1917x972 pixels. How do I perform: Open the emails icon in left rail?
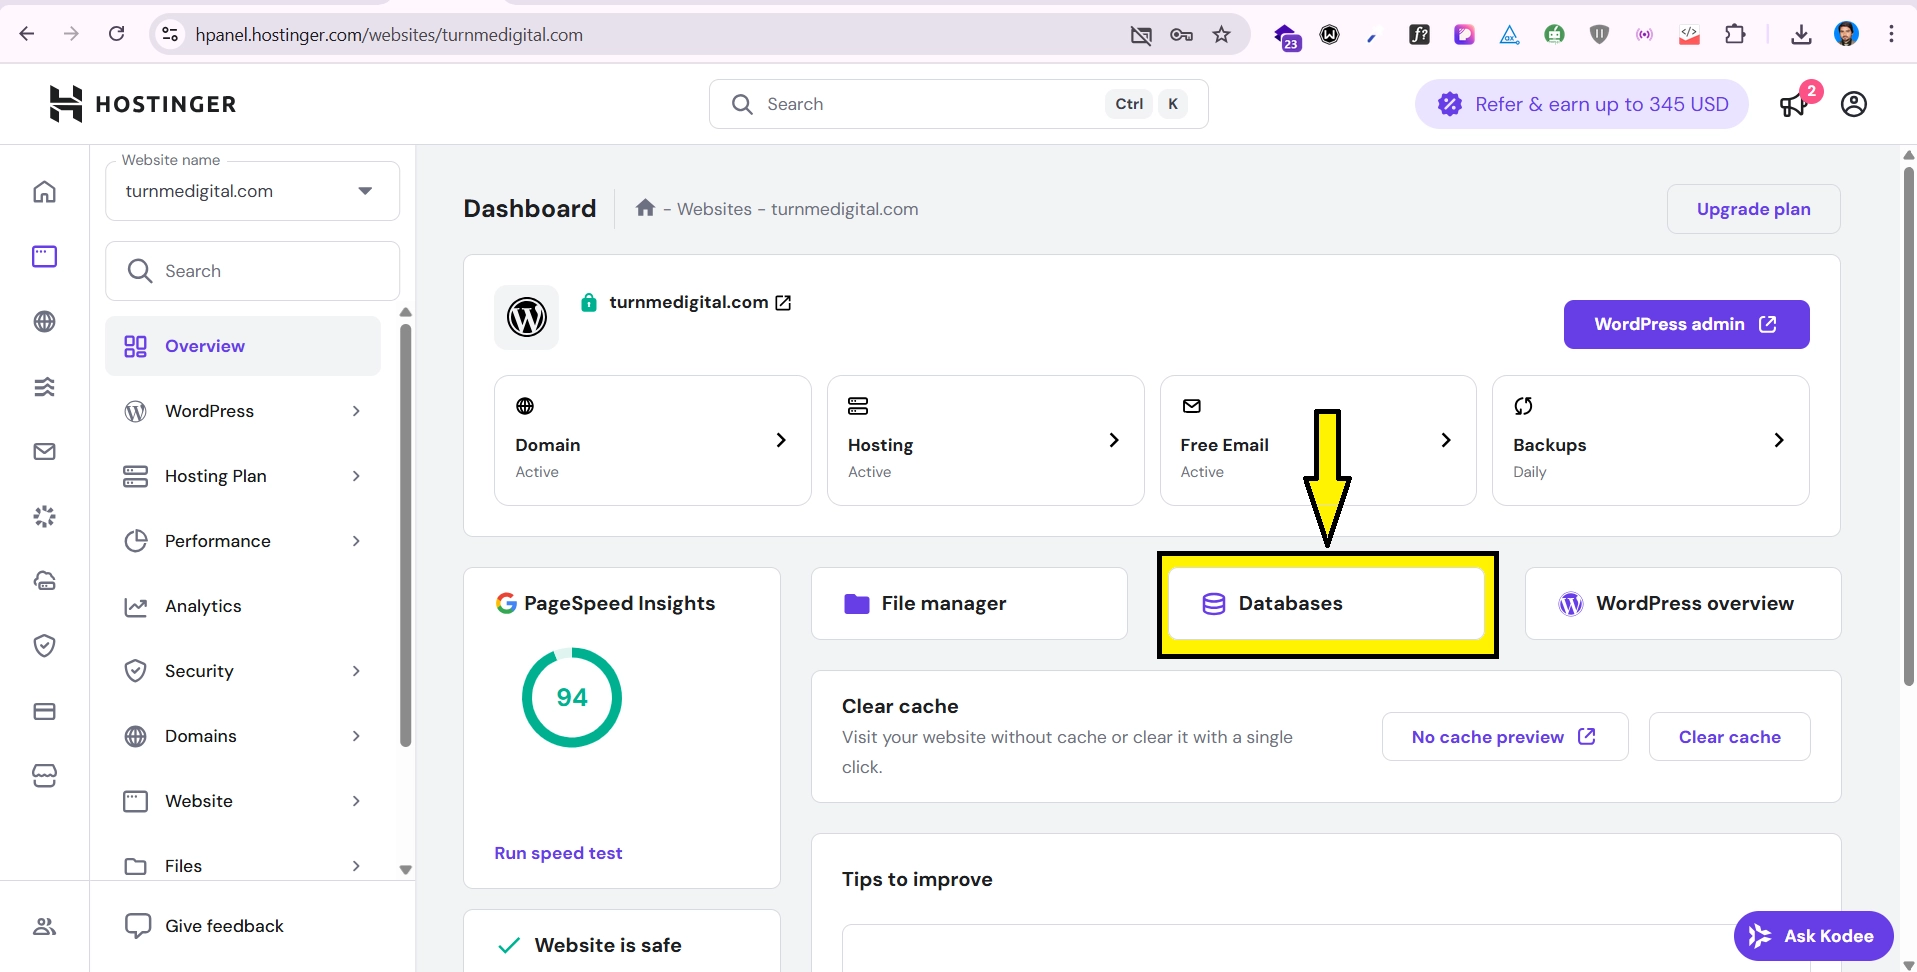coord(45,452)
